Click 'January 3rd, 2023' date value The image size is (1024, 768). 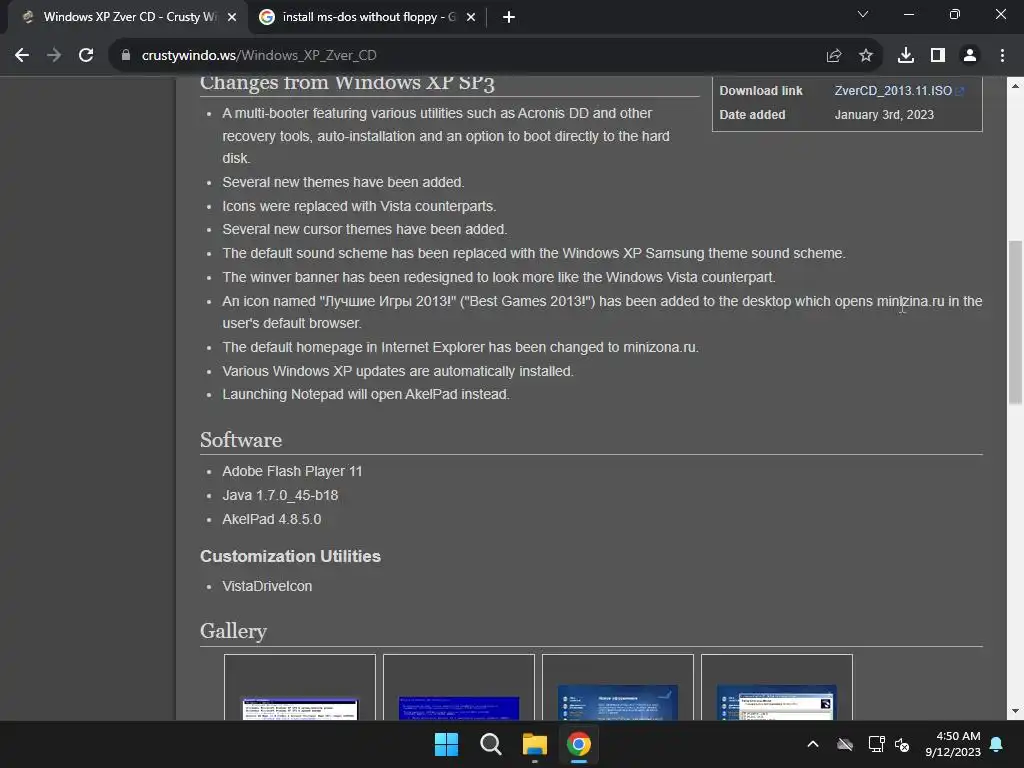(884, 115)
